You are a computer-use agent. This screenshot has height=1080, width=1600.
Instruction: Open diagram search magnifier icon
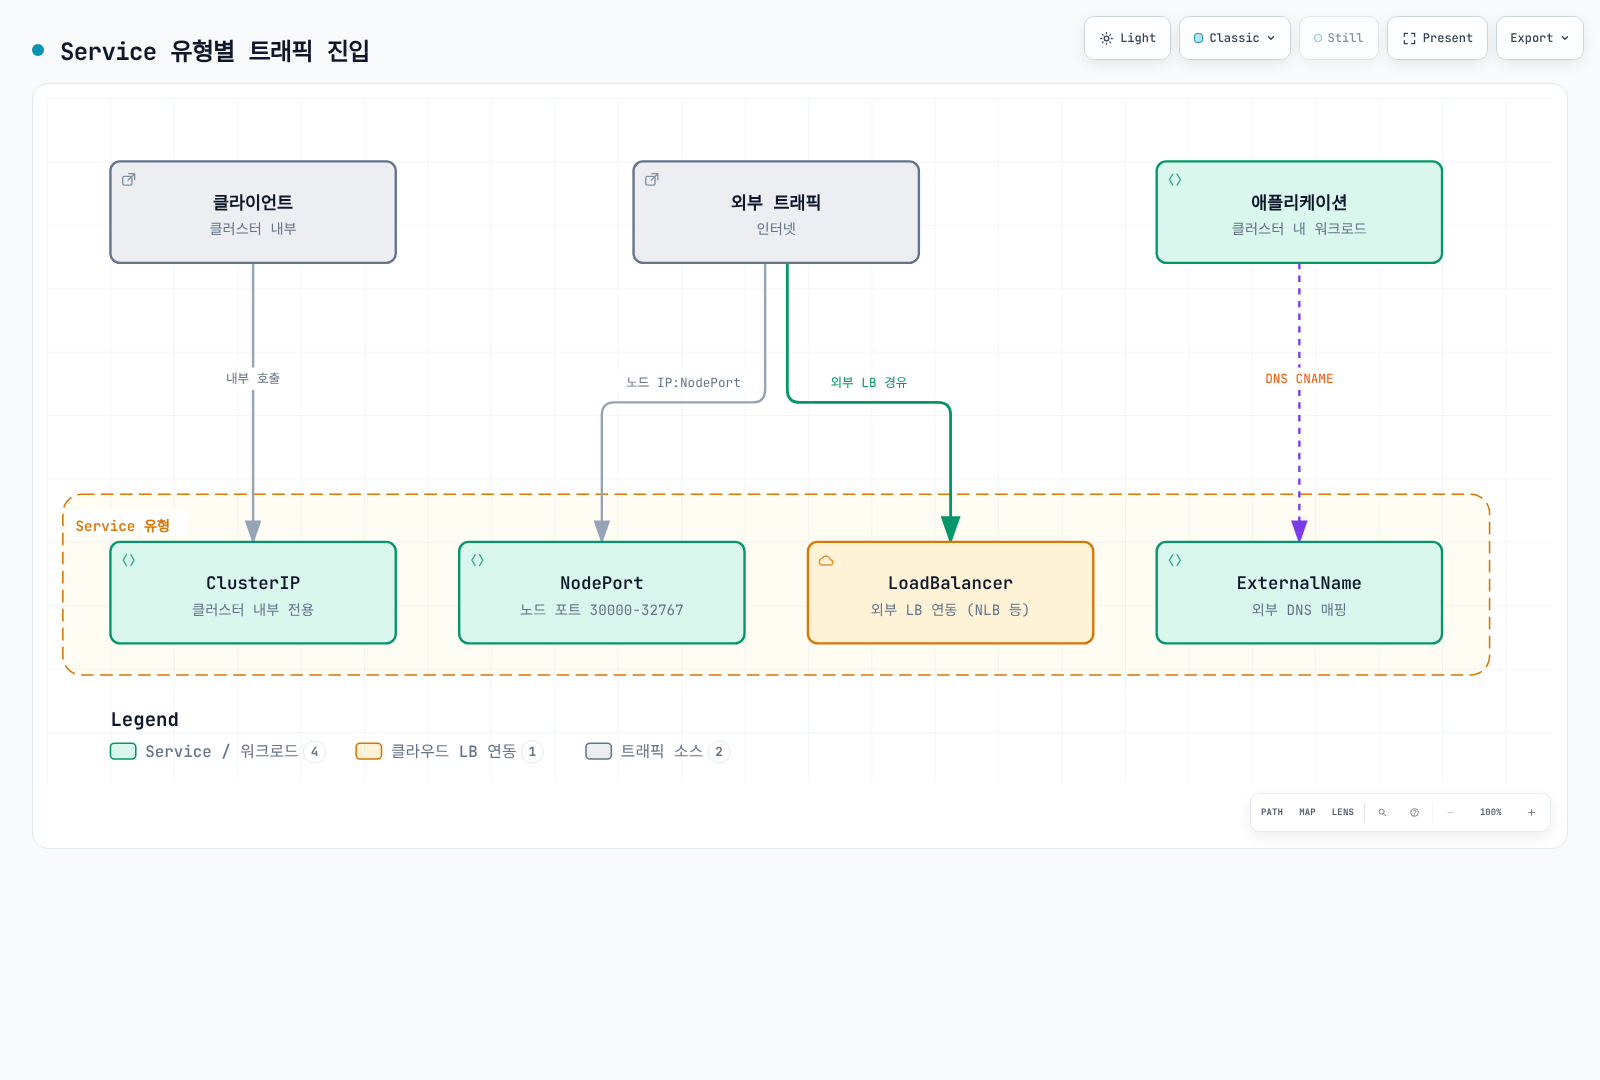point(1382,813)
